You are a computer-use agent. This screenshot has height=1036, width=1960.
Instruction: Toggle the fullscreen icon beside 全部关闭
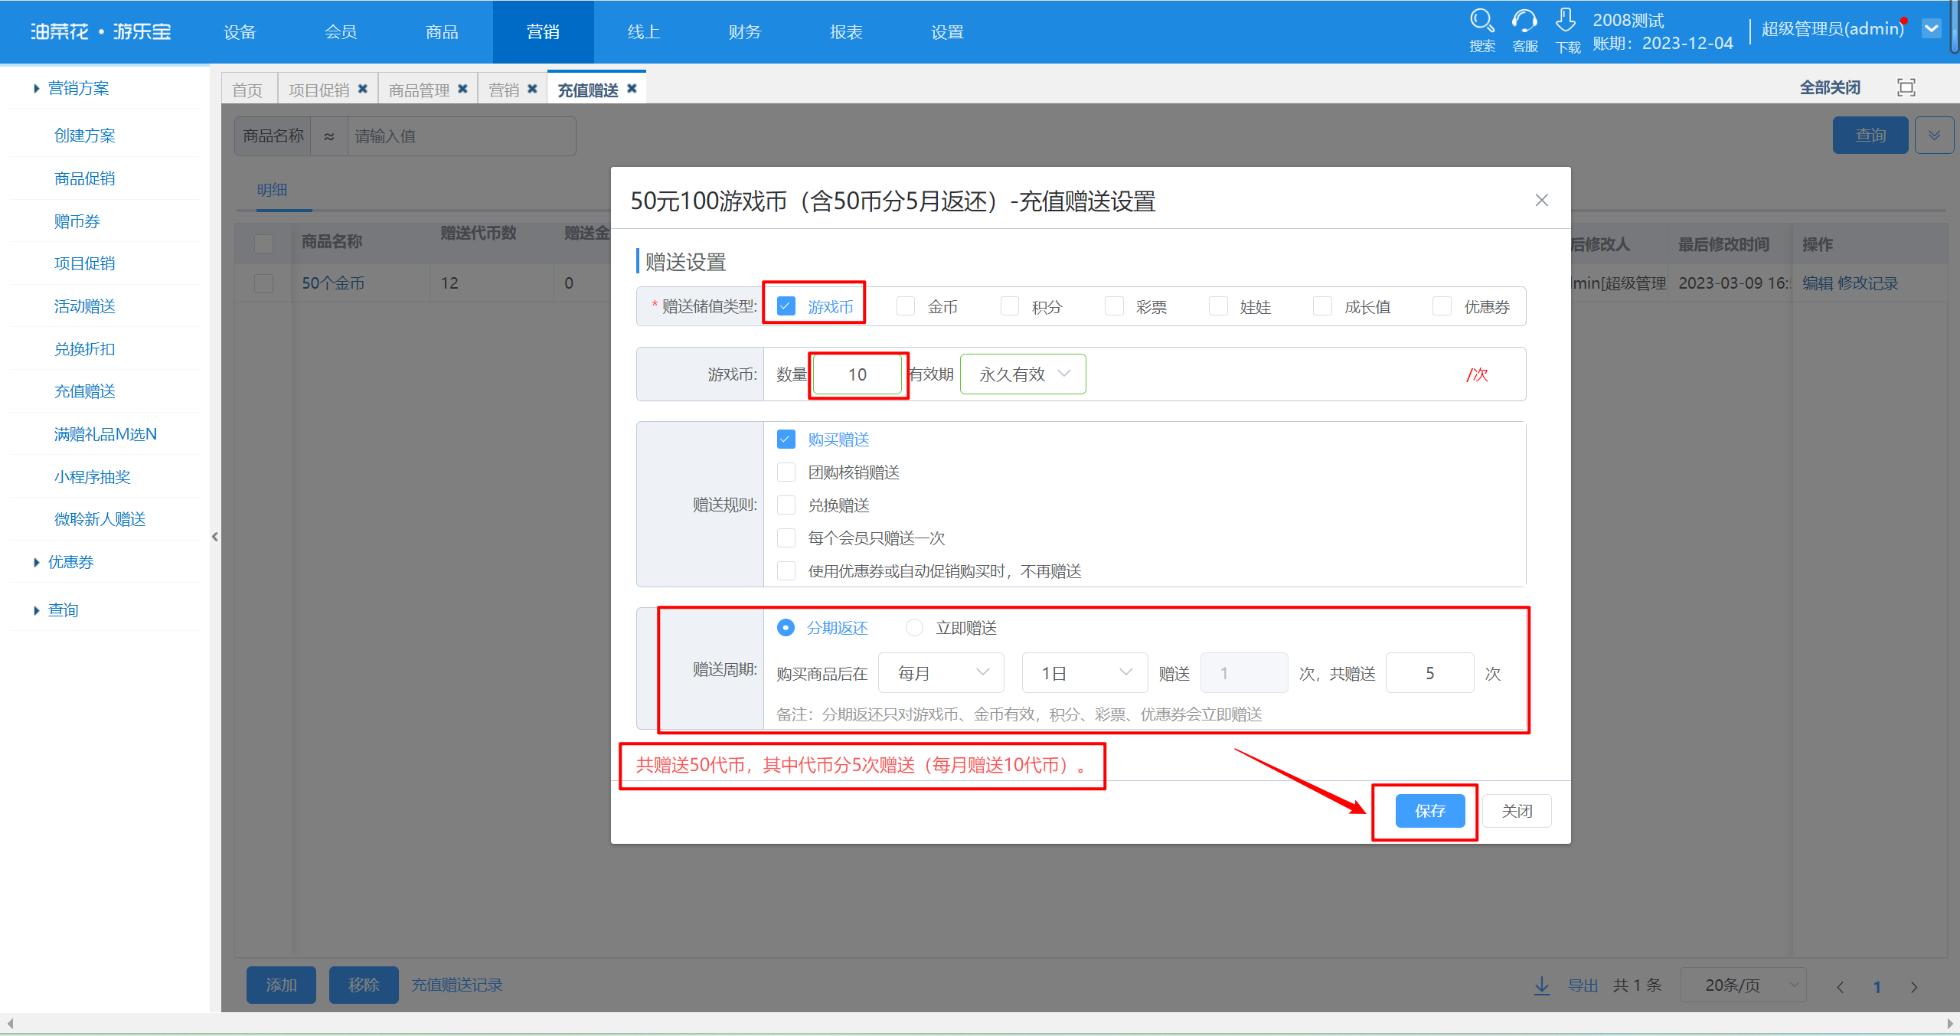point(1906,88)
